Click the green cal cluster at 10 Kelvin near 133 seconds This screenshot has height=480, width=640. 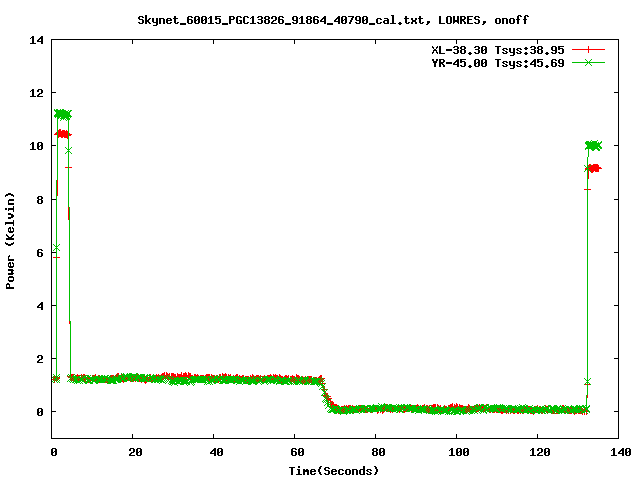[593, 145]
